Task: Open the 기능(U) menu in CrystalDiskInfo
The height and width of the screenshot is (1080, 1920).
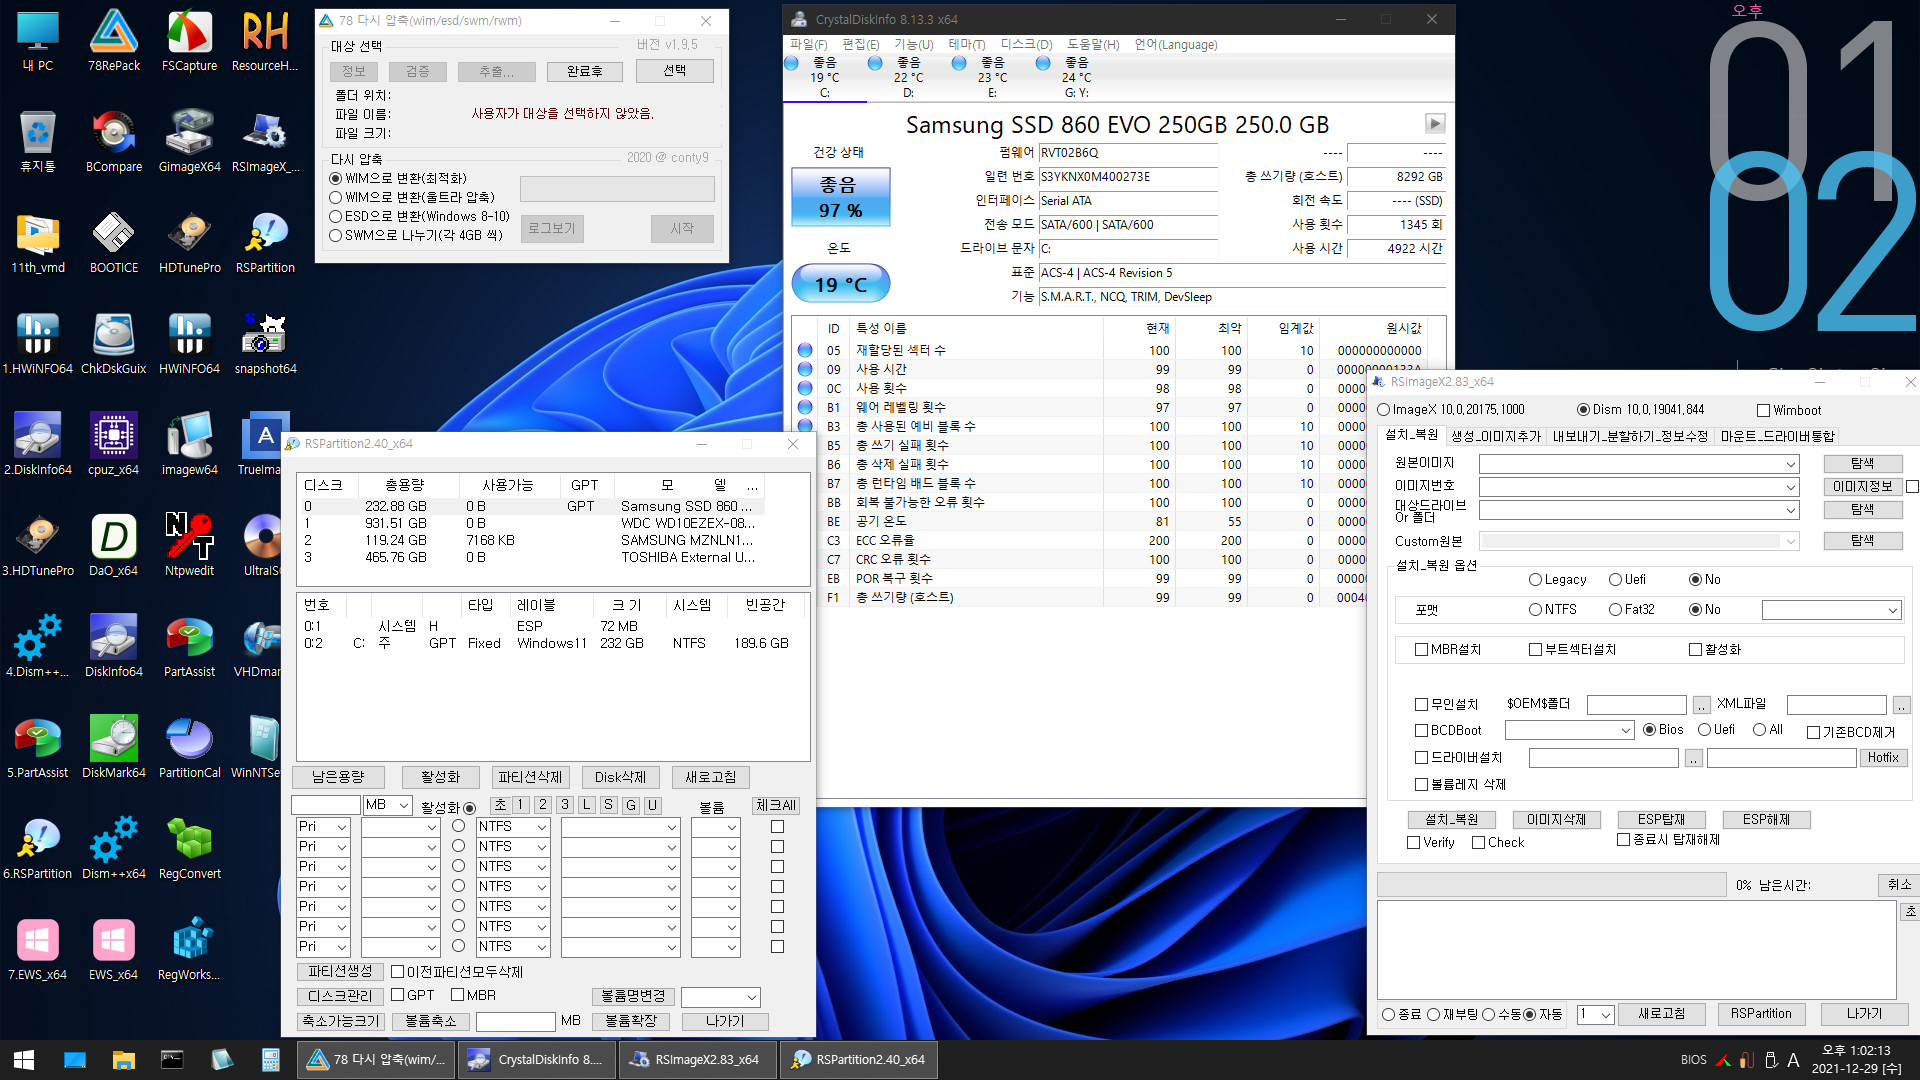Action: (x=913, y=45)
